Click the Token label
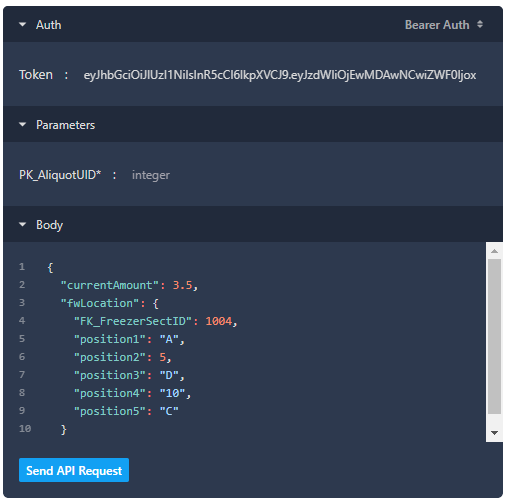The width and height of the screenshot is (506, 502). pos(36,75)
